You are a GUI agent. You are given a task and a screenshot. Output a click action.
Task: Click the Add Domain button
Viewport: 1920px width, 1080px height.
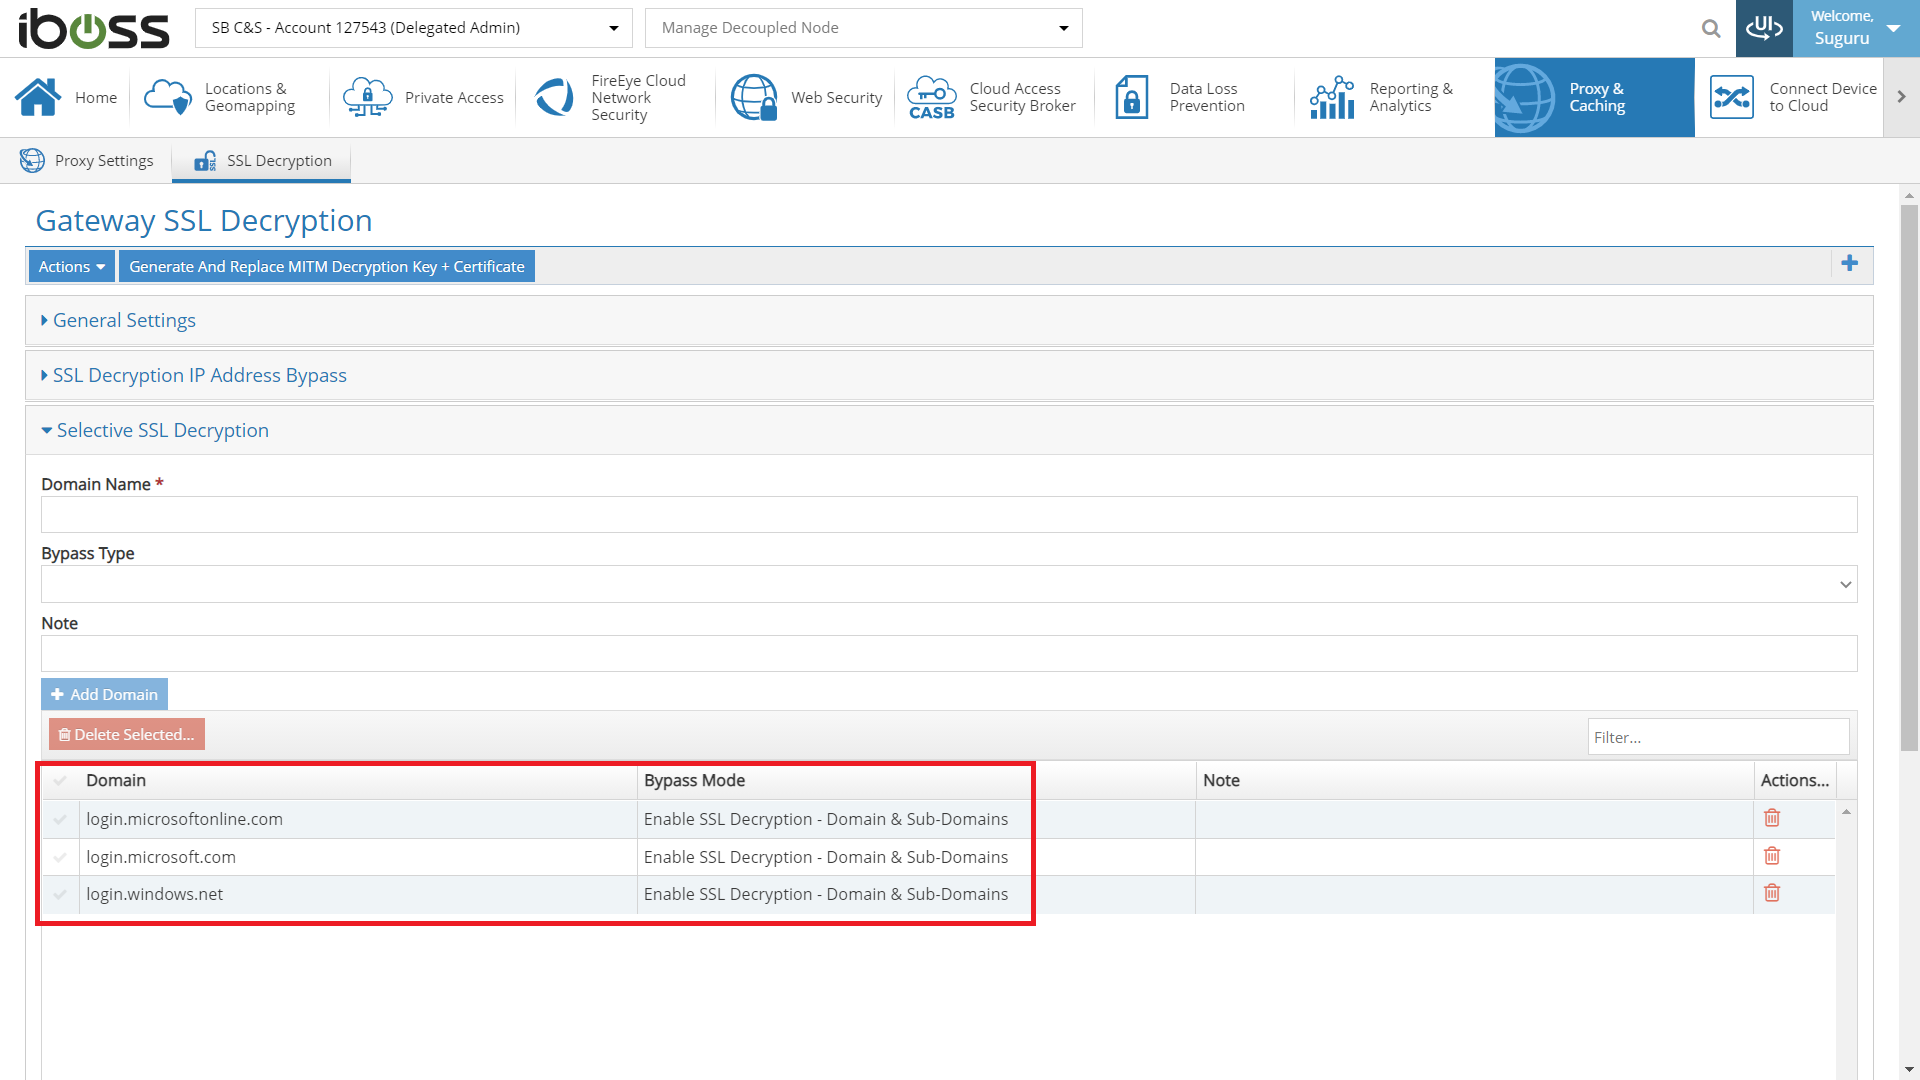(104, 694)
